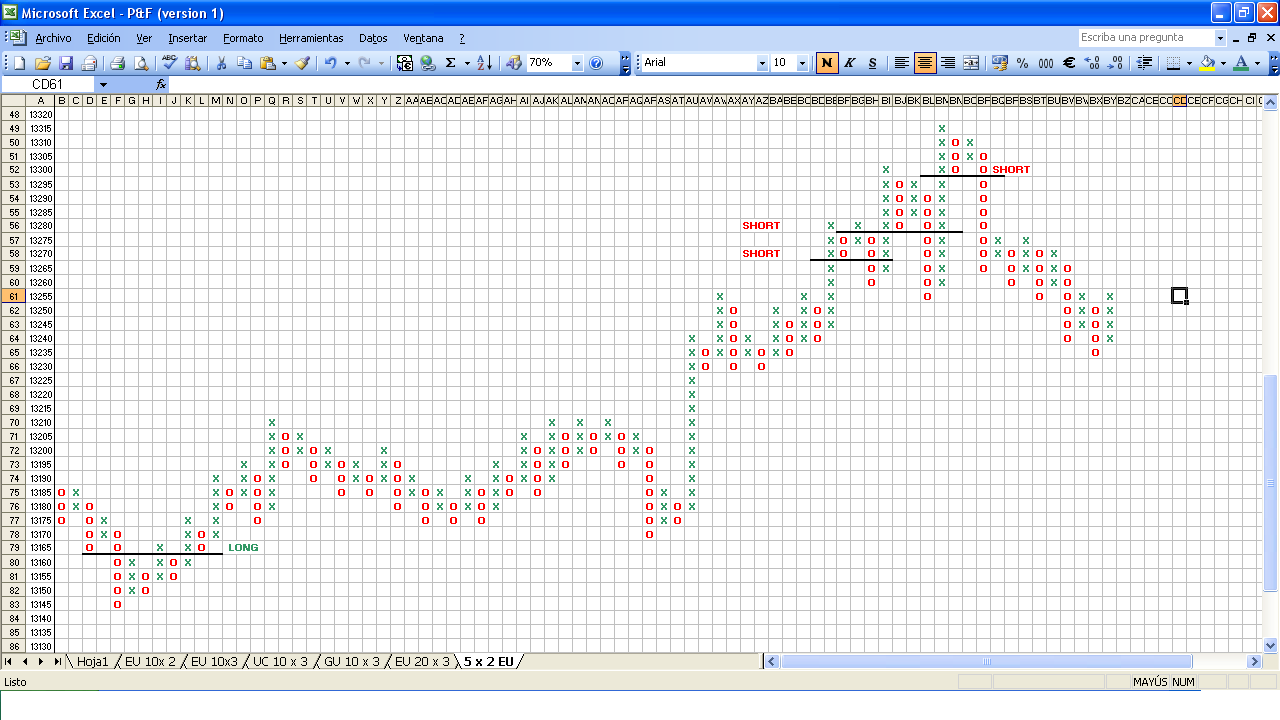The width and height of the screenshot is (1280, 720).
Task: Apply Euro currency style
Action: 1068,63
